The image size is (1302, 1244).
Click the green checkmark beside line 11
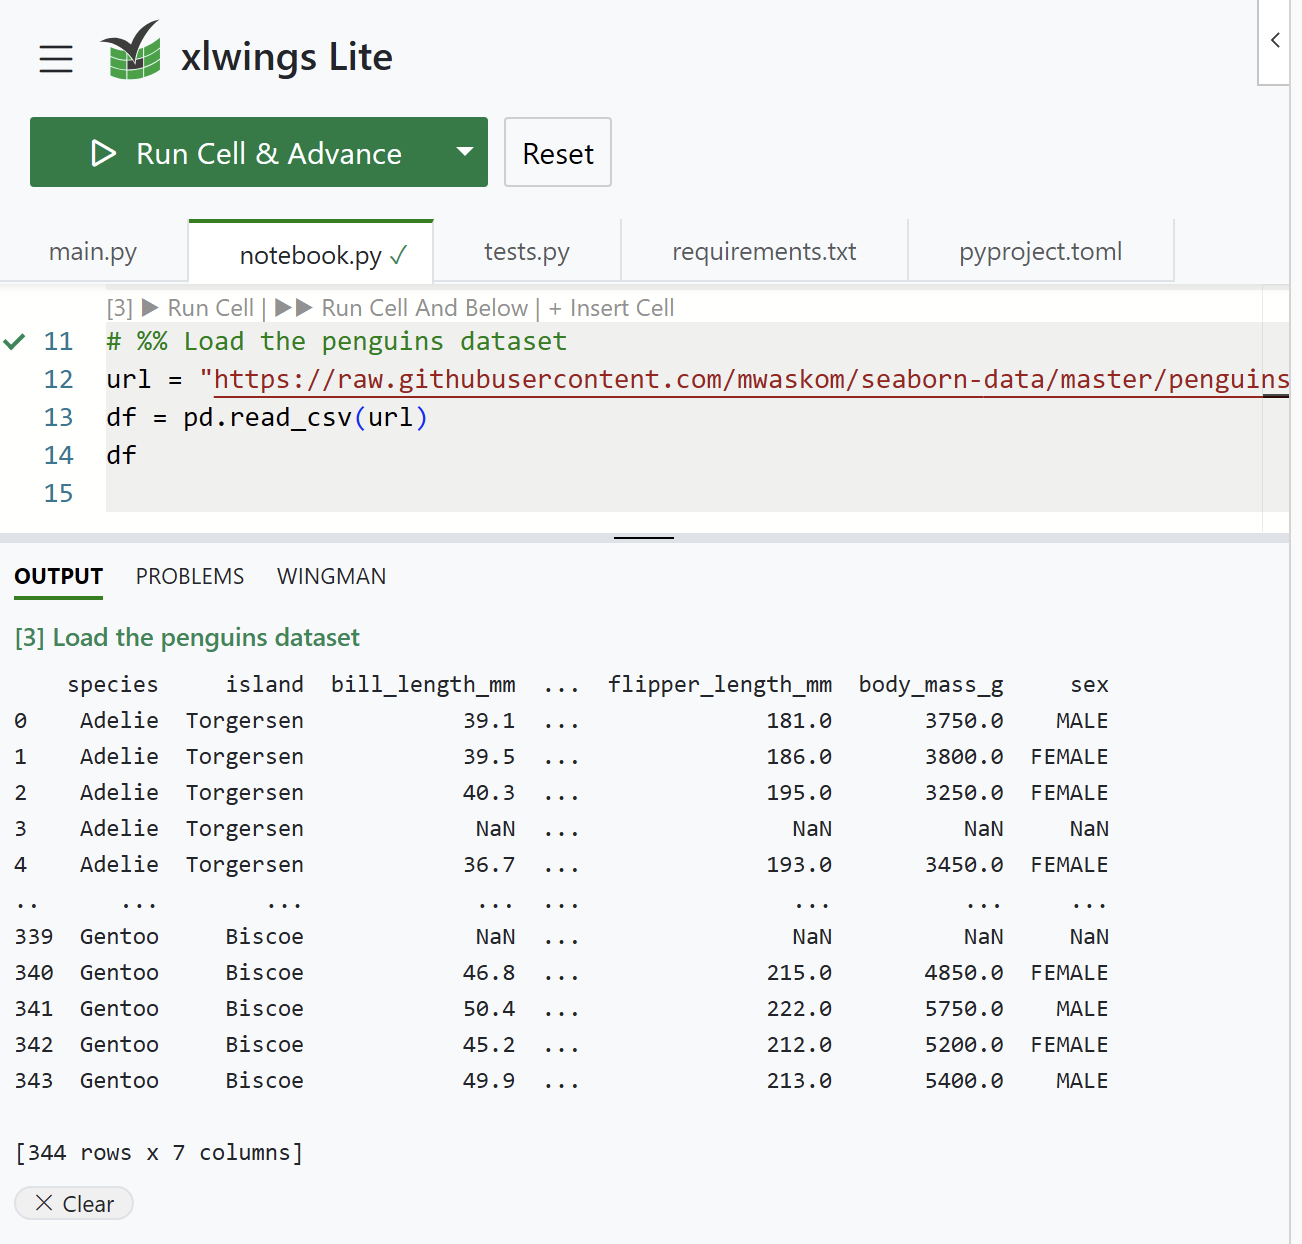point(14,342)
